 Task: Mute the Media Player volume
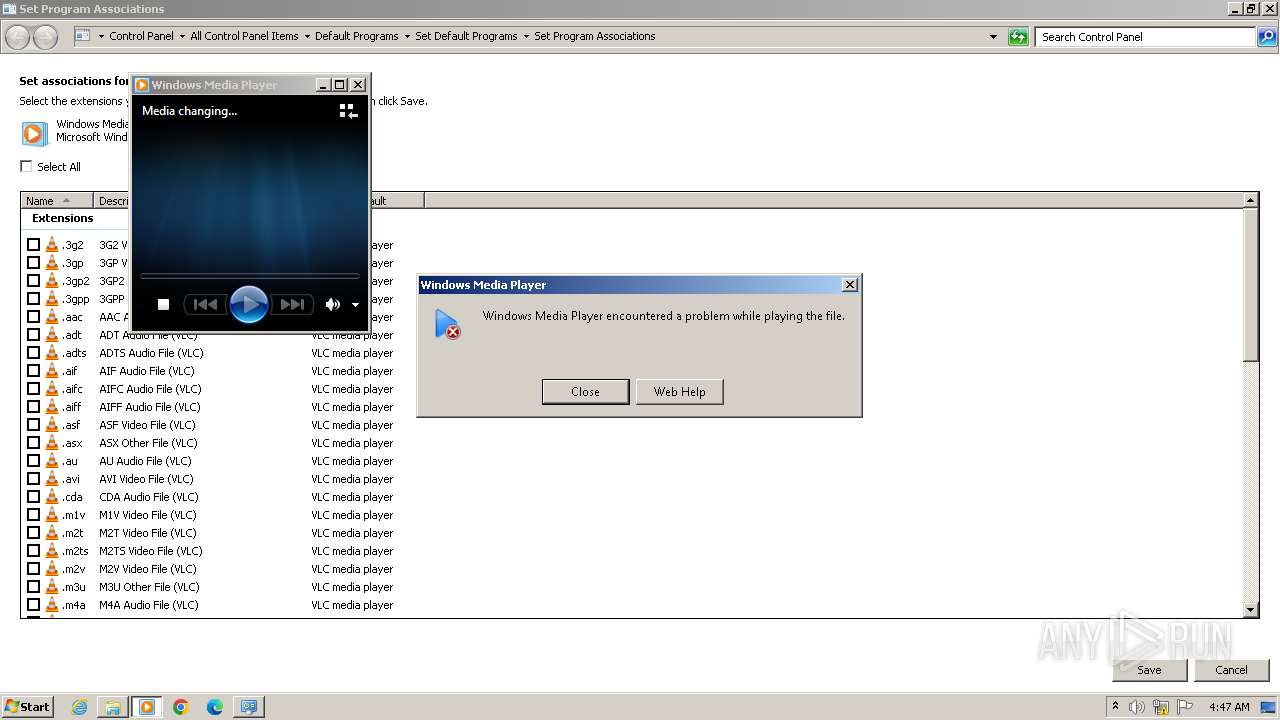click(332, 304)
